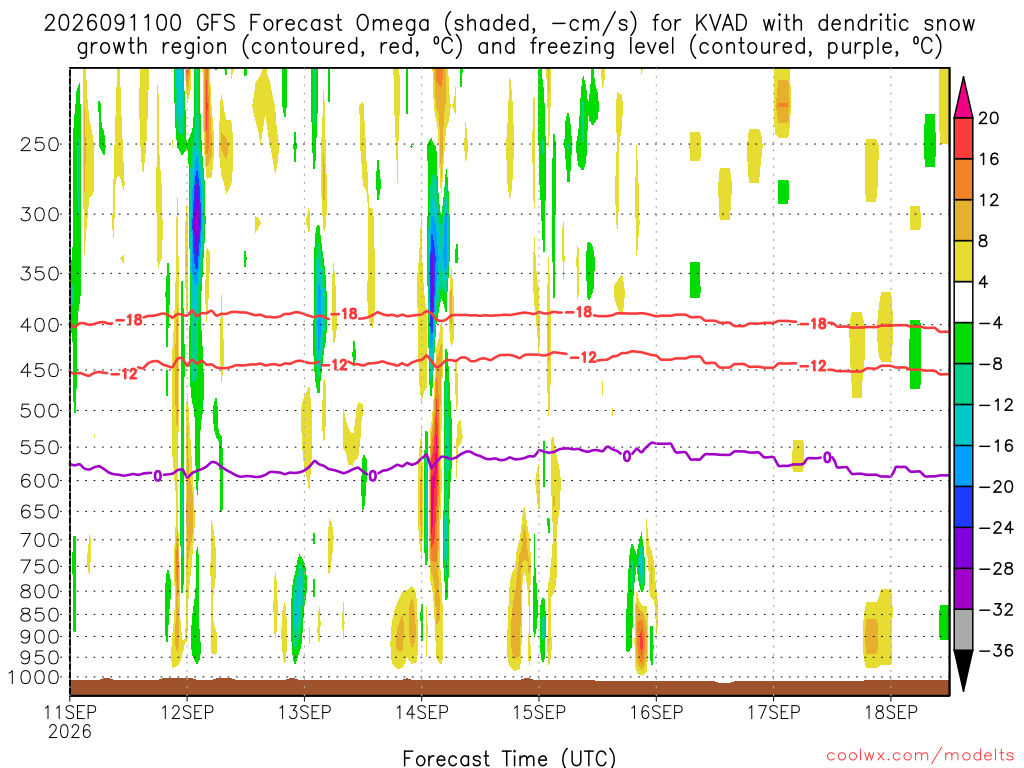The image size is (1024, 768).
Task: Click the green -4 to -8 colorbar segment
Action: (963, 343)
